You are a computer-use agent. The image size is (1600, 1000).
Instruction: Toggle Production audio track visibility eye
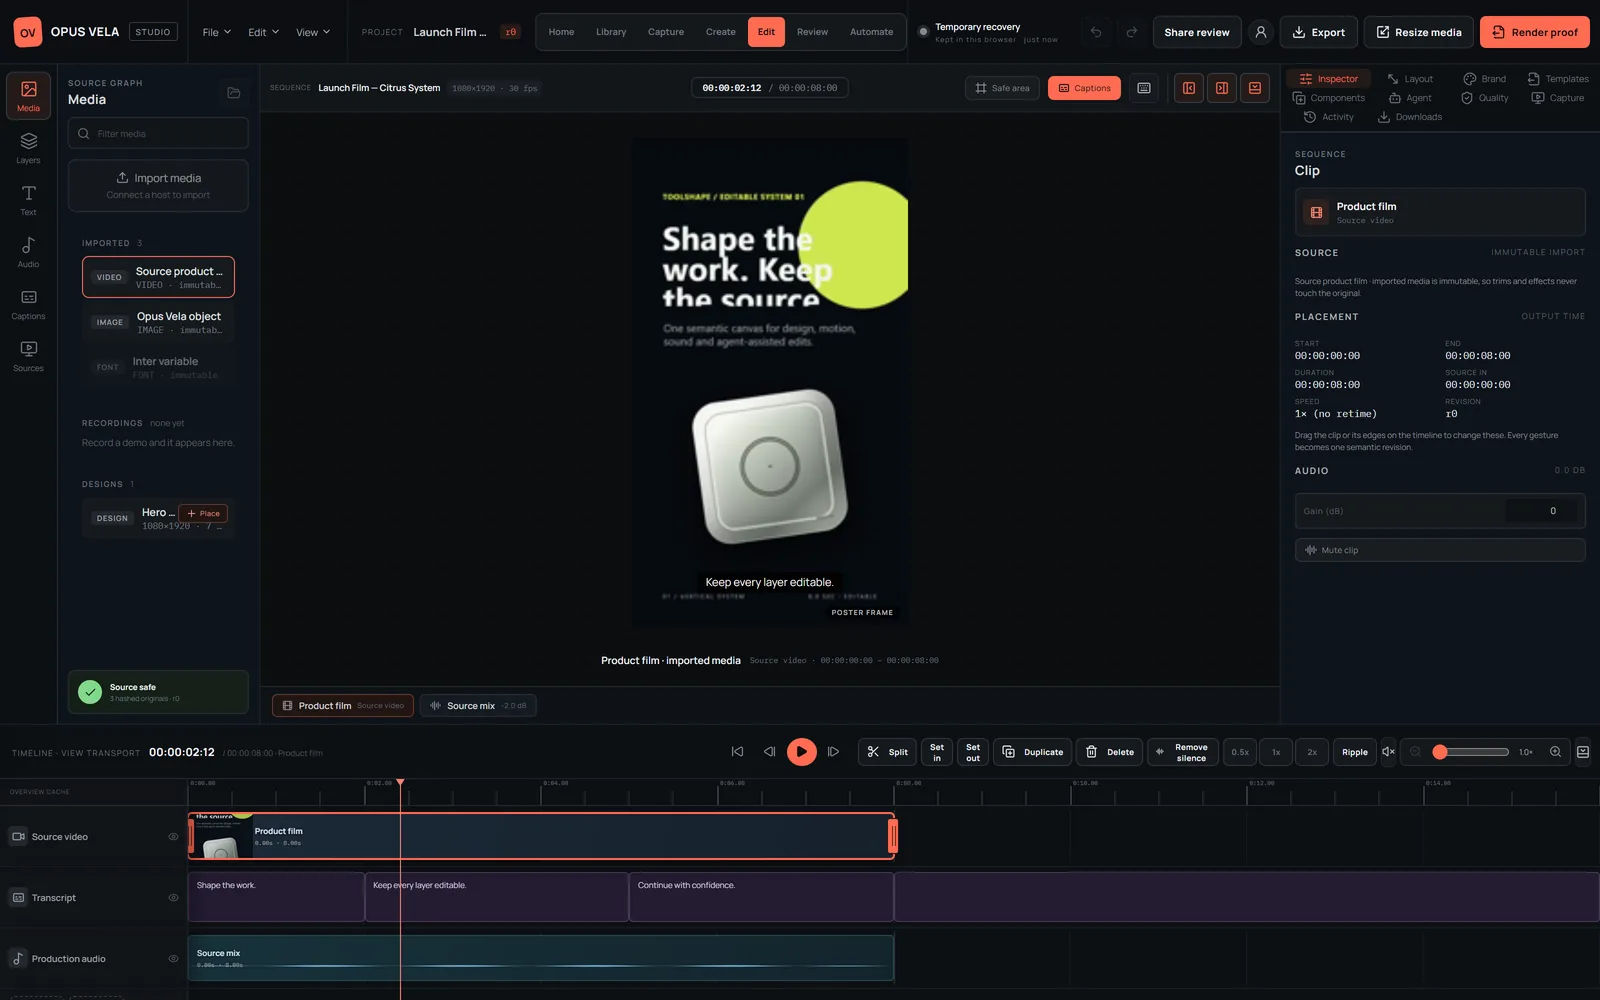click(x=173, y=959)
